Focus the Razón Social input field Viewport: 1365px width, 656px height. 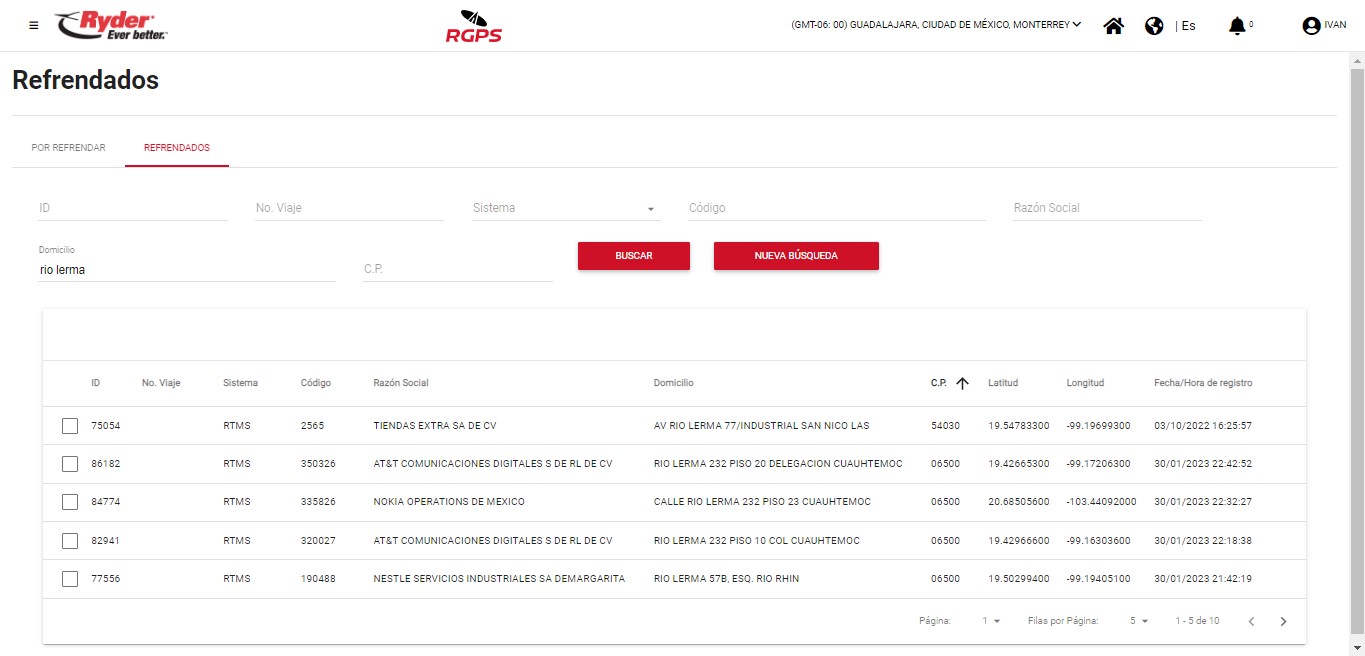(x=1107, y=208)
